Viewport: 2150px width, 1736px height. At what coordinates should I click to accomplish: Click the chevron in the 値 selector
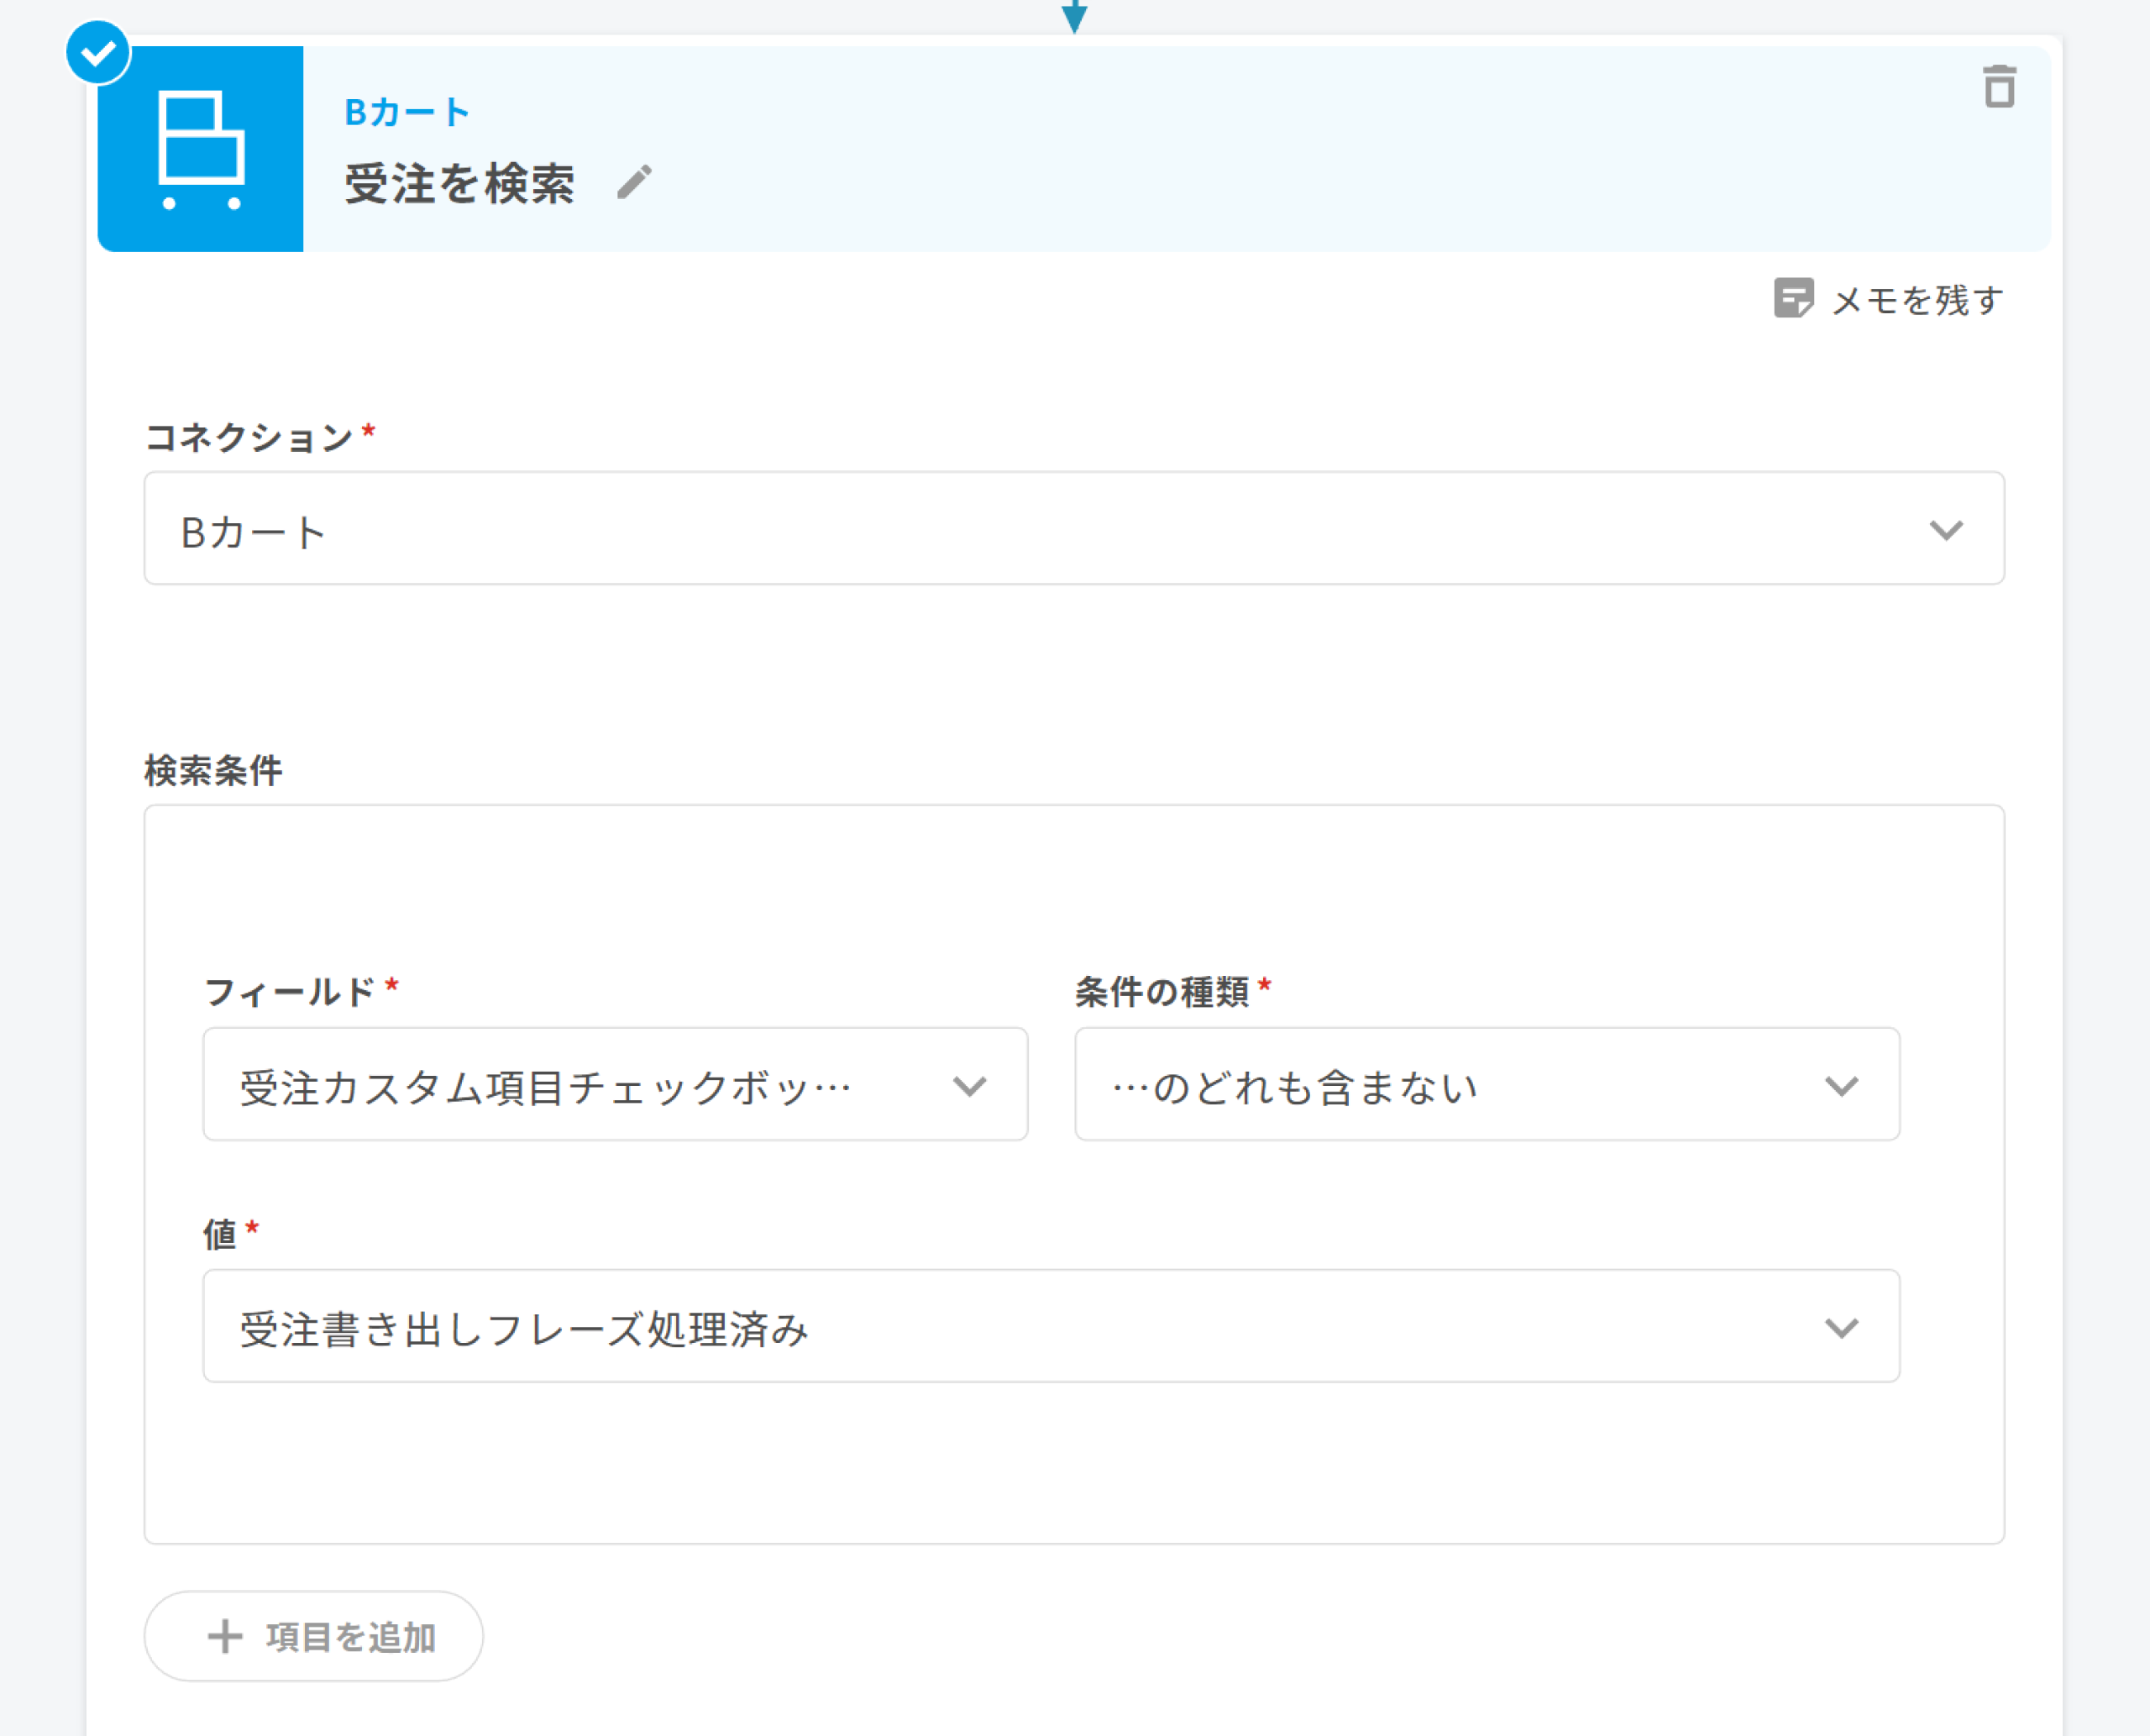tap(1841, 1327)
